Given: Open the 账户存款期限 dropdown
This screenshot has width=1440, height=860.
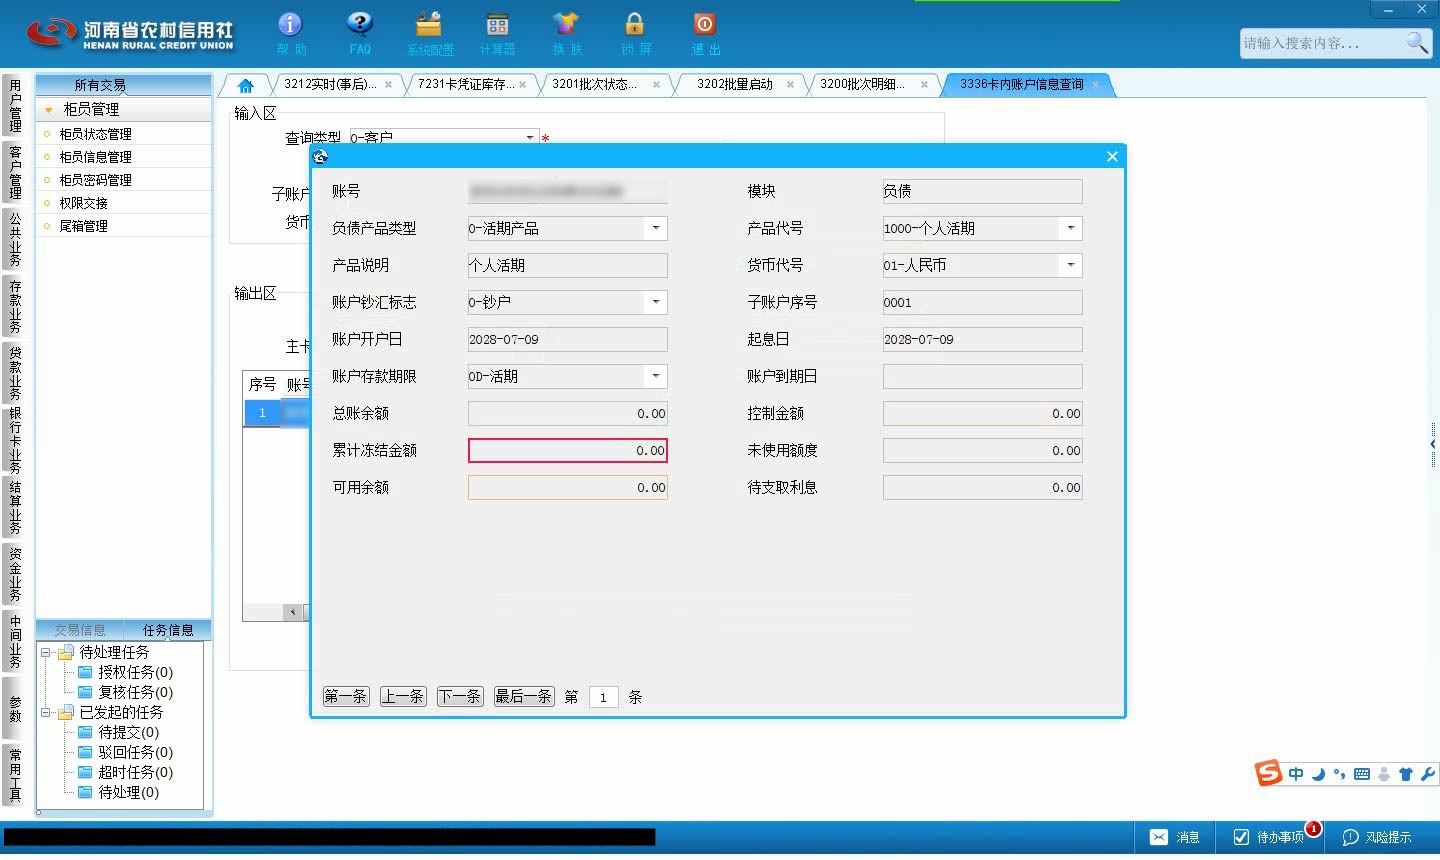Looking at the screenshot, I should coord(656,376).
